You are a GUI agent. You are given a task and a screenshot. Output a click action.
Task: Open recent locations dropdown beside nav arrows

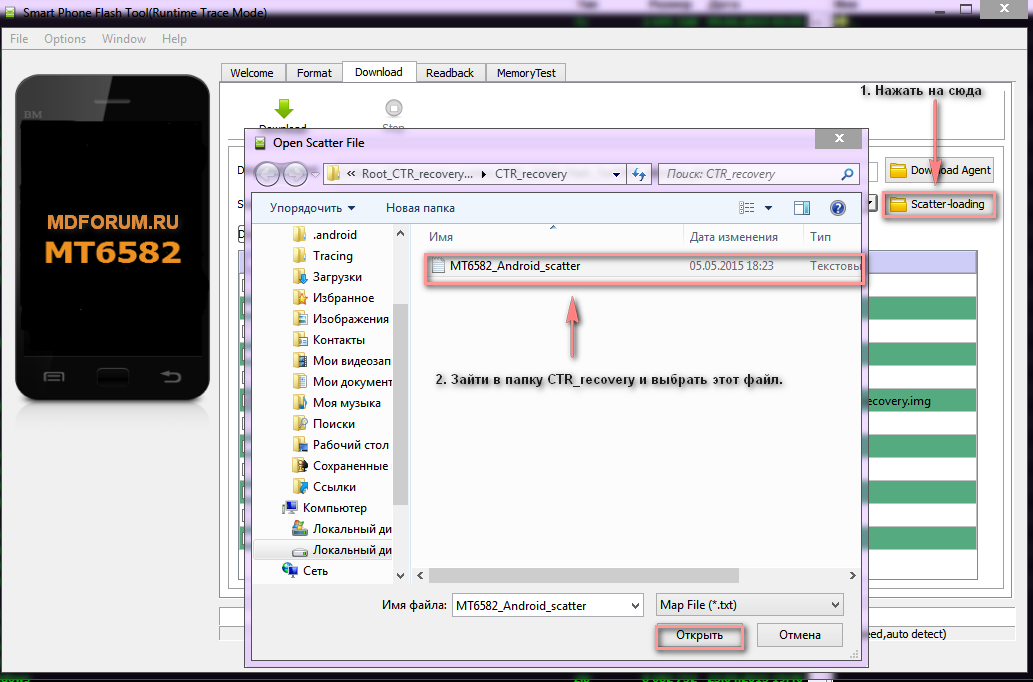point(315,175)
